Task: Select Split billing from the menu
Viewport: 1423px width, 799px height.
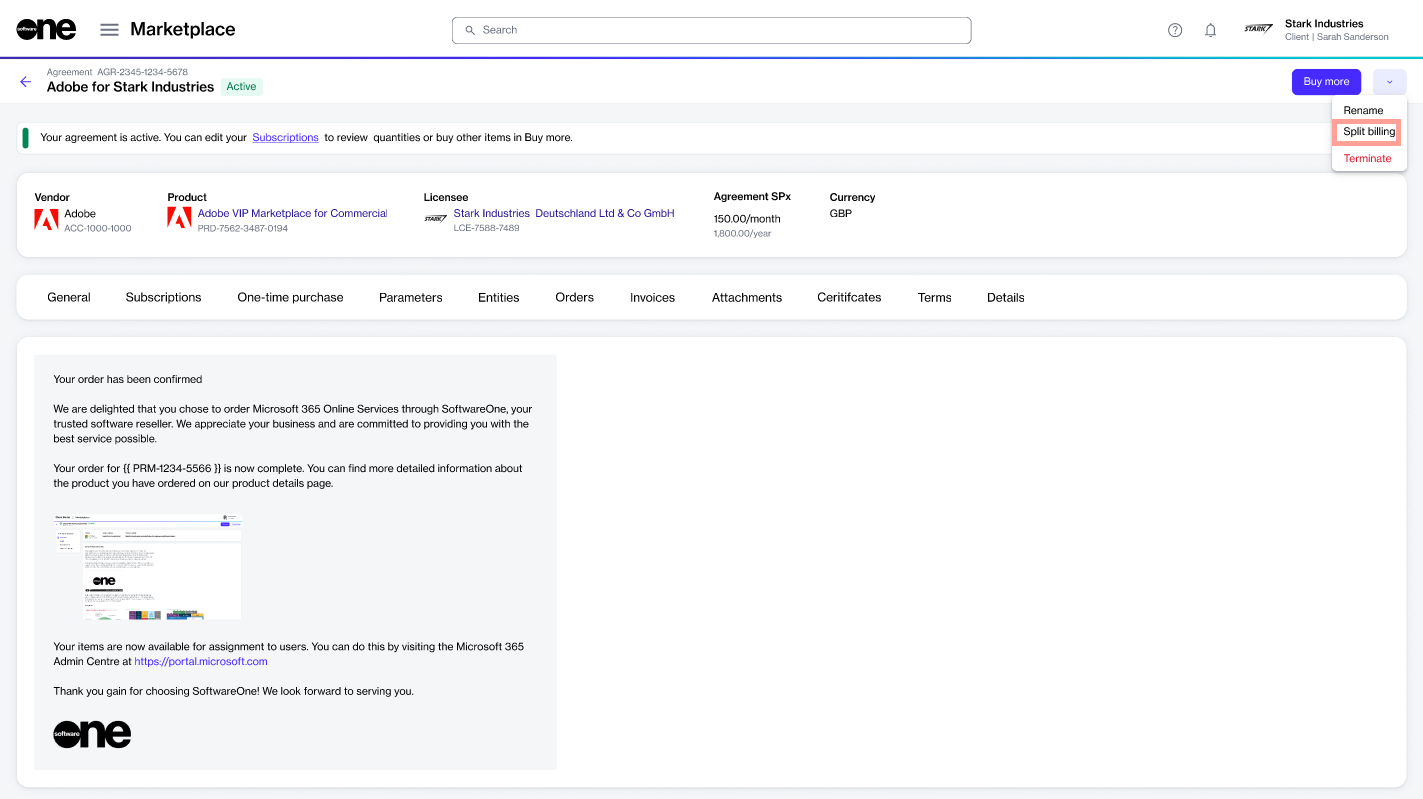Action: (x=1368, y=132)
